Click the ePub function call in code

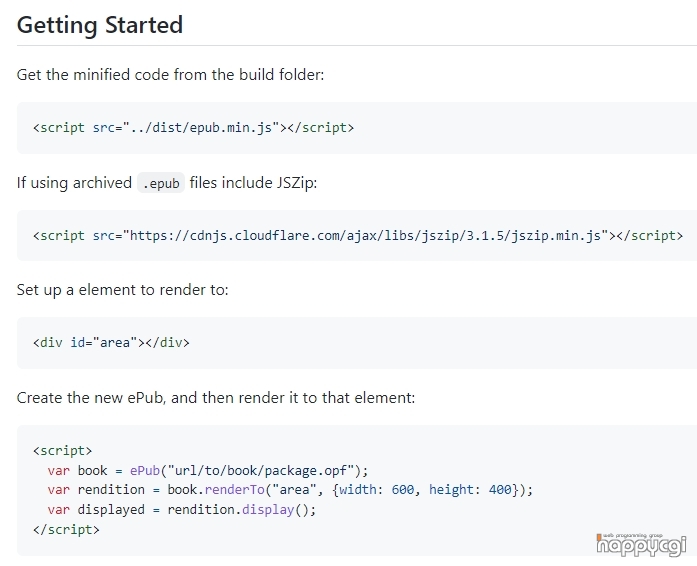144,470
